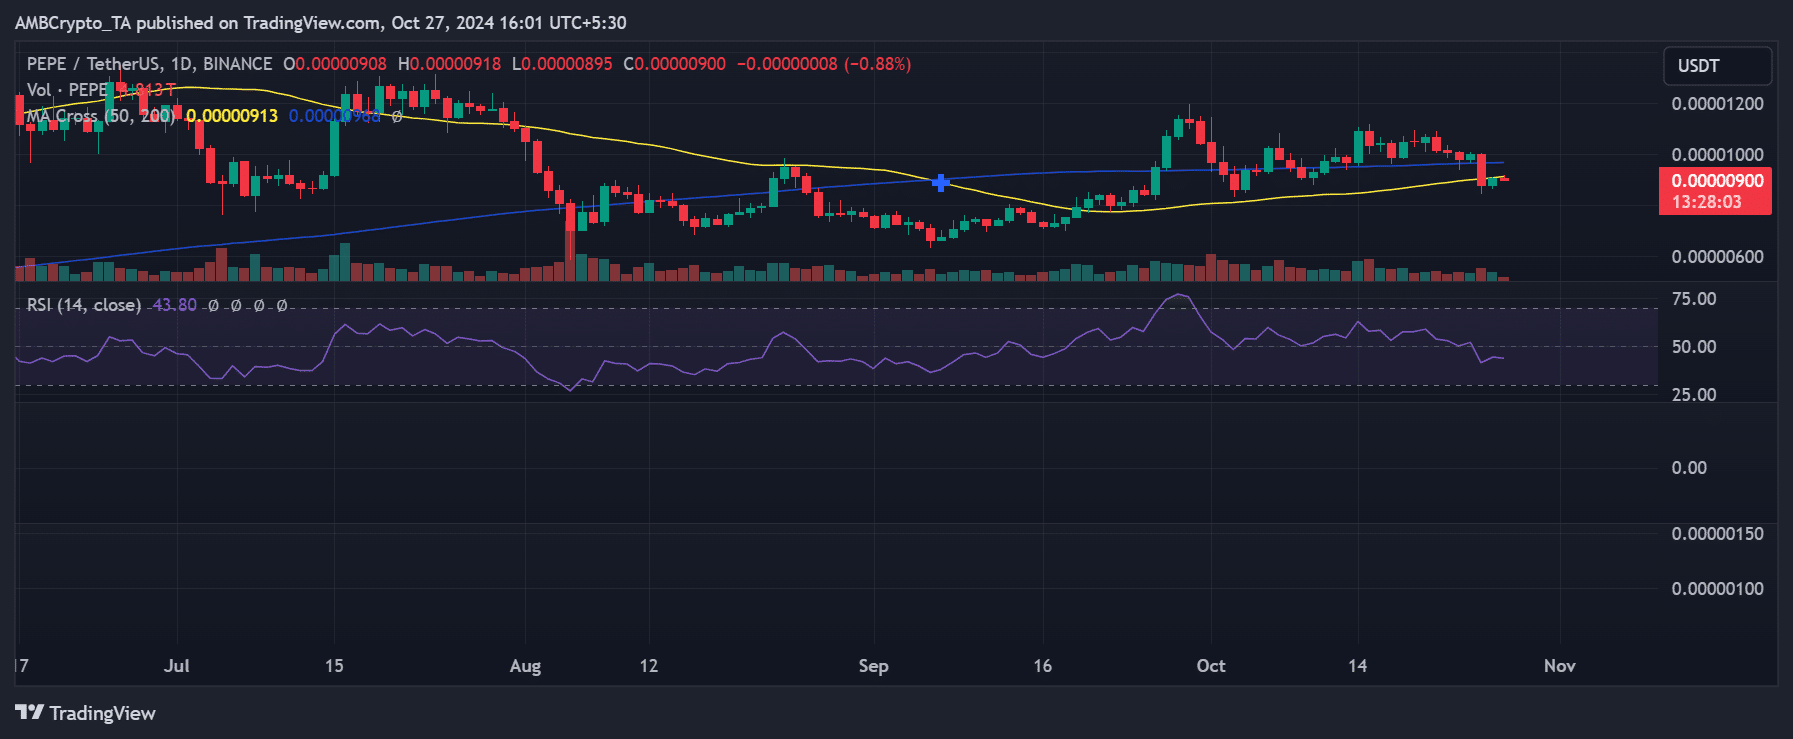Image resolution: width=1793 pixels, height=739 pixels.
Task: Click the 0.00 axis label
Action: pos(1689,468)
